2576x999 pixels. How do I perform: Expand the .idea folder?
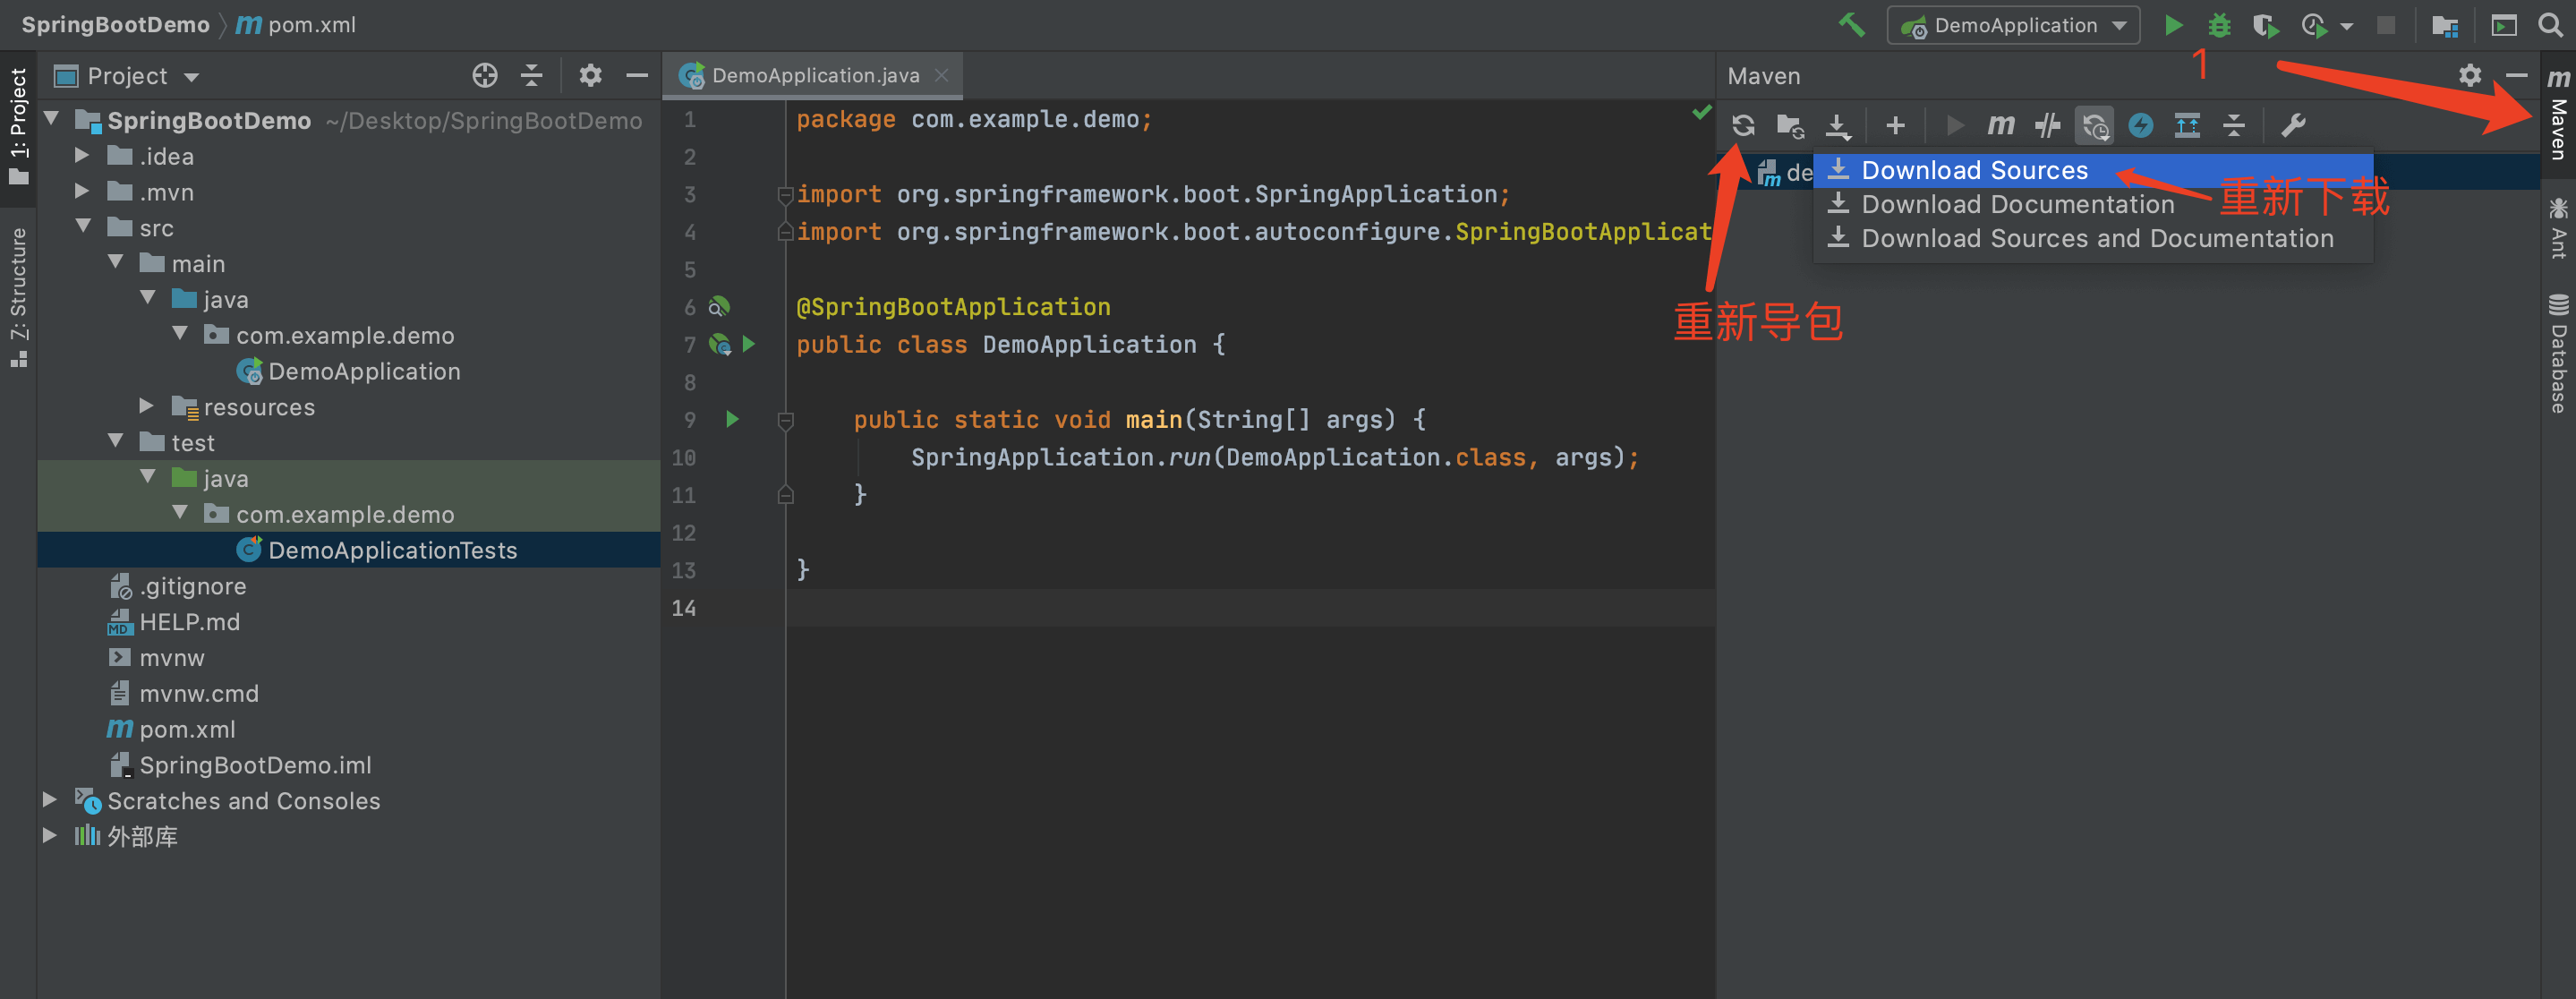click(x=82, y=155)
